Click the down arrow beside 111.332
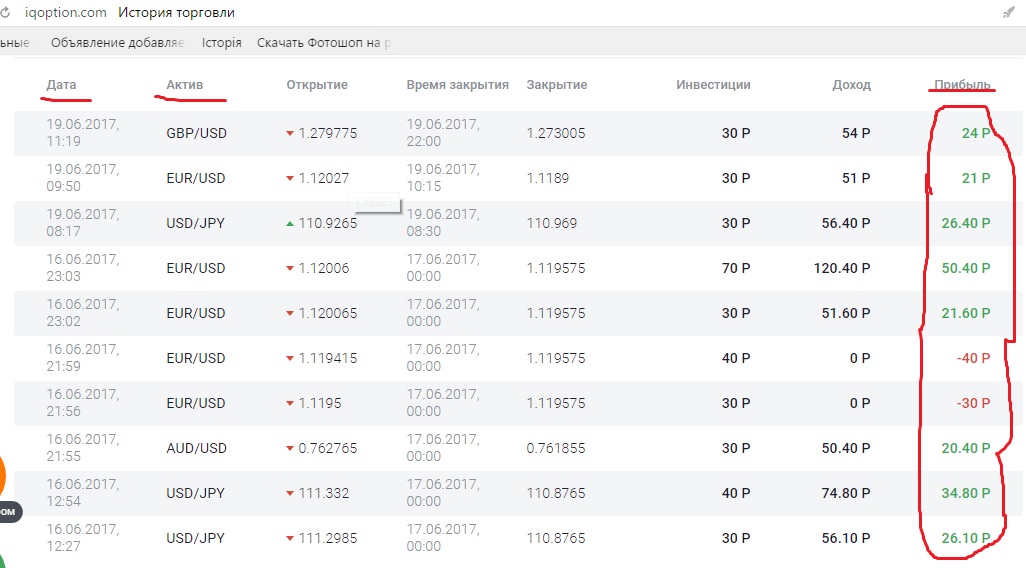This screenshot has height=568, width=1026. [x=290, y=493]
